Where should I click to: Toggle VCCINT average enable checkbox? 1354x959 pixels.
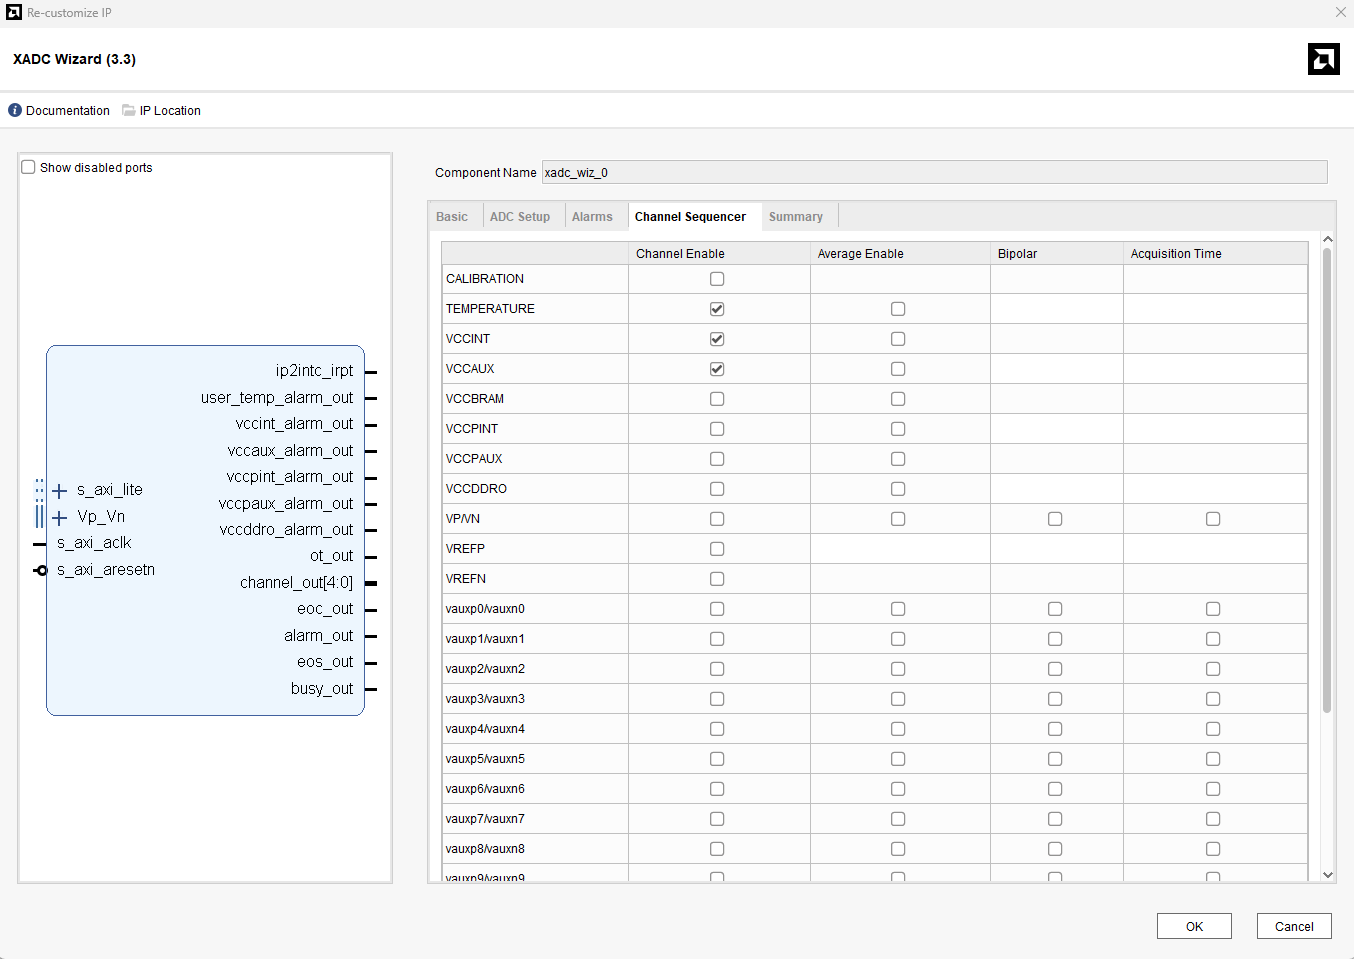(898, 339)
